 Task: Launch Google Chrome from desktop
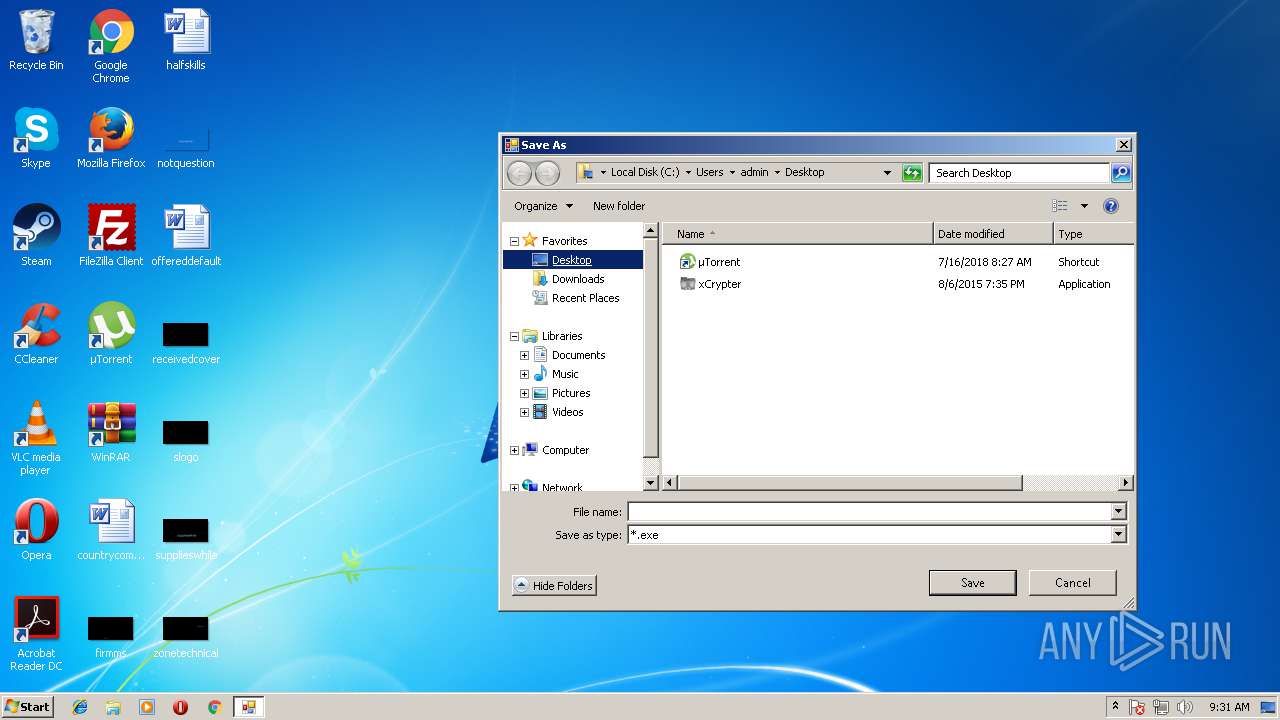(x=111, y=47)
